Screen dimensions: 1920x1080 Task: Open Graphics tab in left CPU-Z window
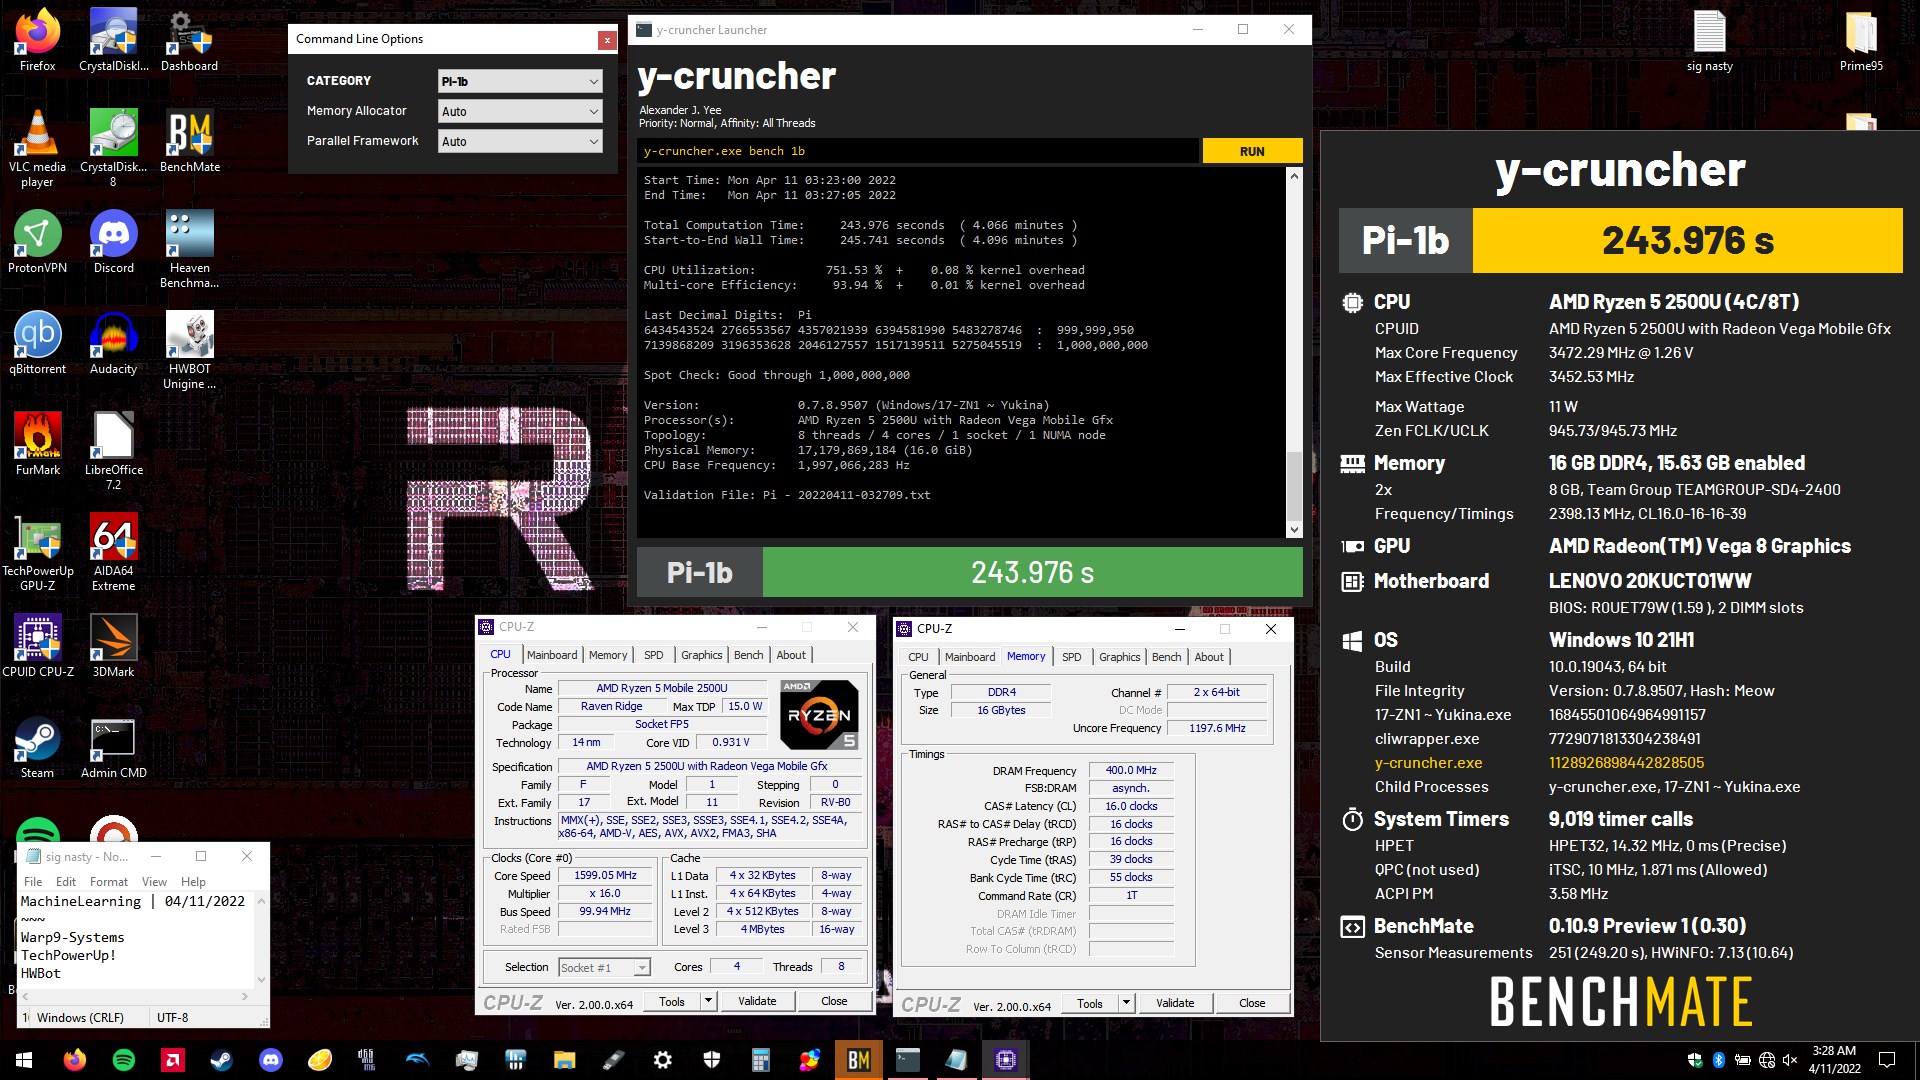click(x=701, y=655)
